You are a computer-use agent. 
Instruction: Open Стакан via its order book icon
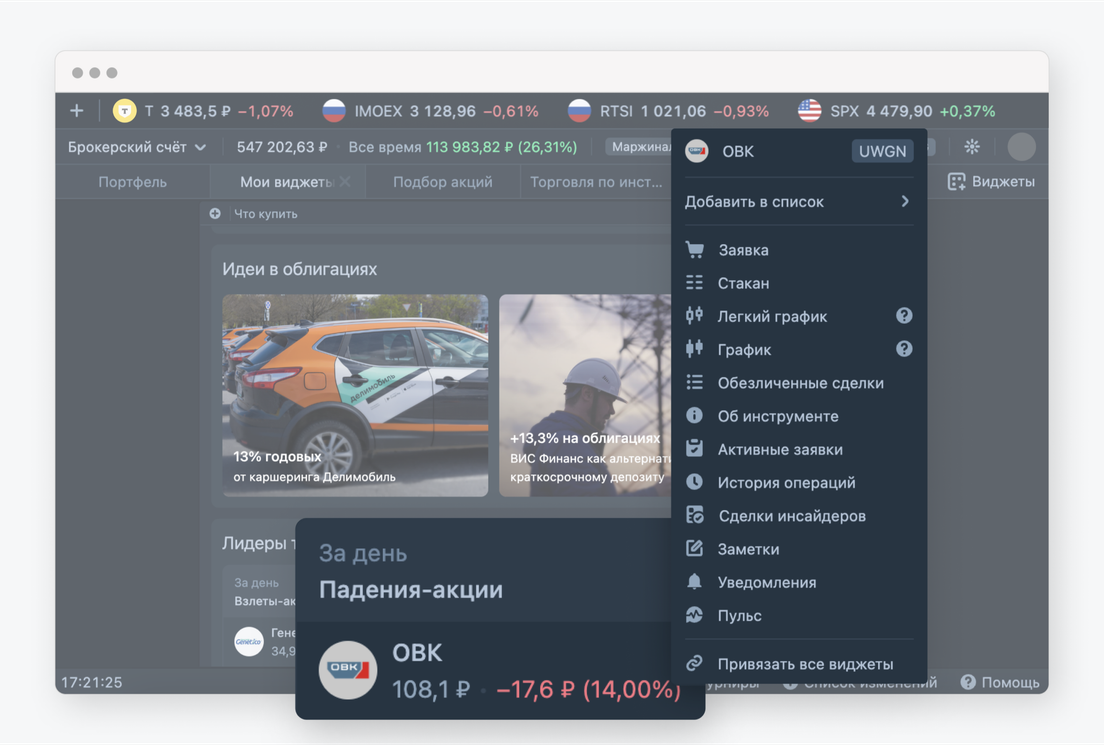pos(694,282)
